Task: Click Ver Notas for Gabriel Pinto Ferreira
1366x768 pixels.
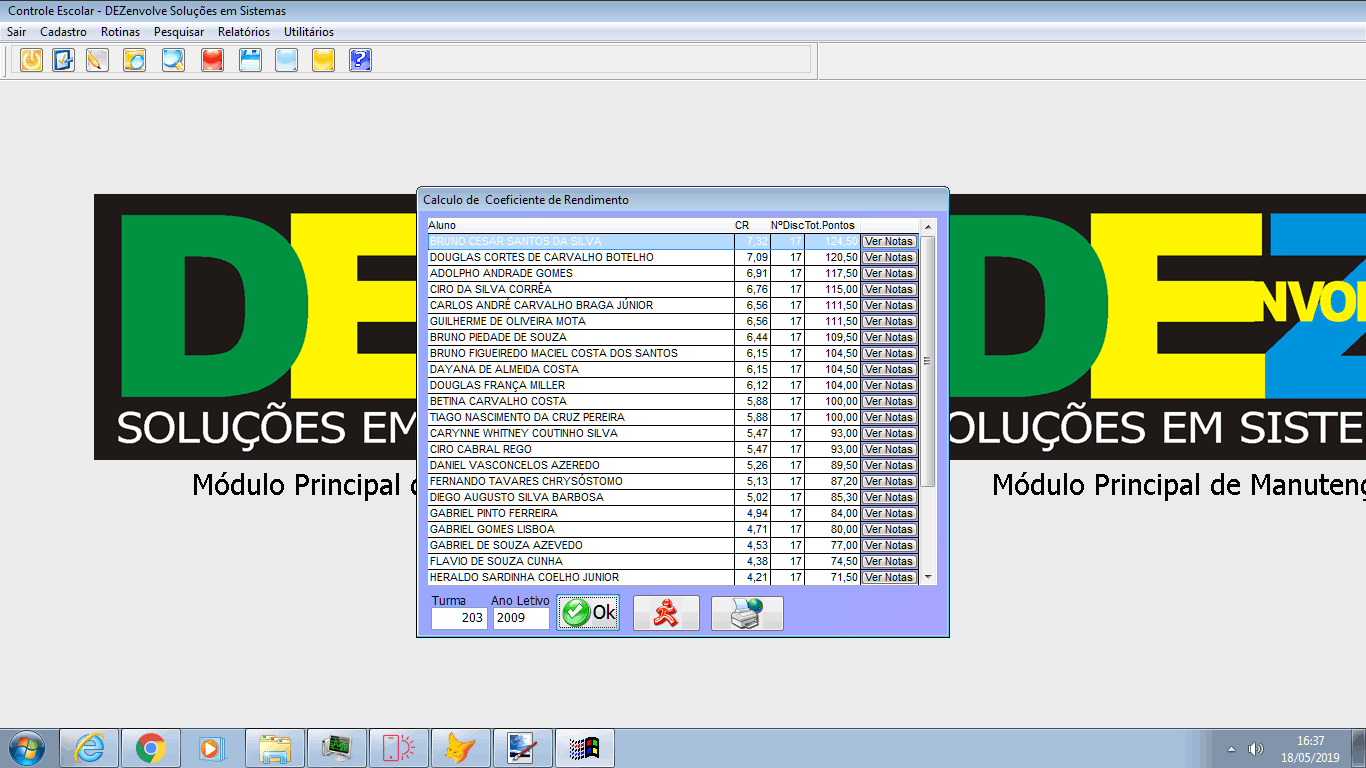Action: point(888,513)
